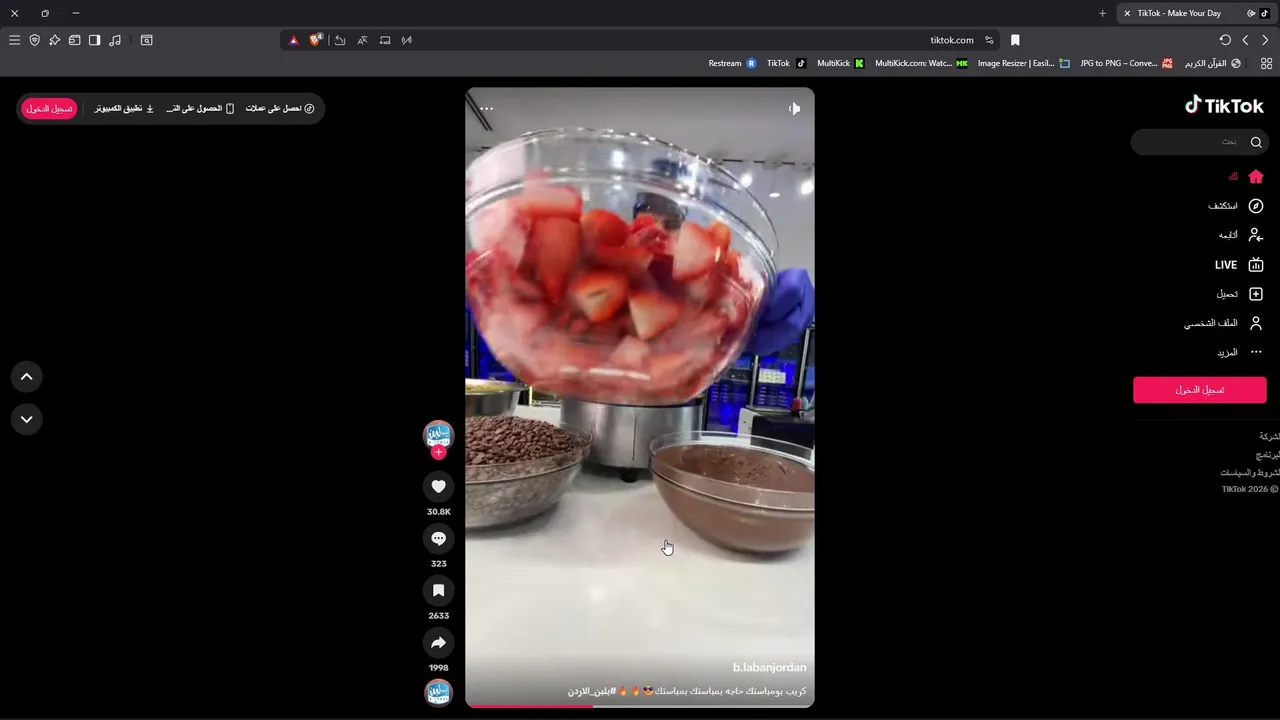Save the video with the bookmark icon (2633)
This screenshot has height=720, width=1280.
pyautogui.click(x=438, y=590)
